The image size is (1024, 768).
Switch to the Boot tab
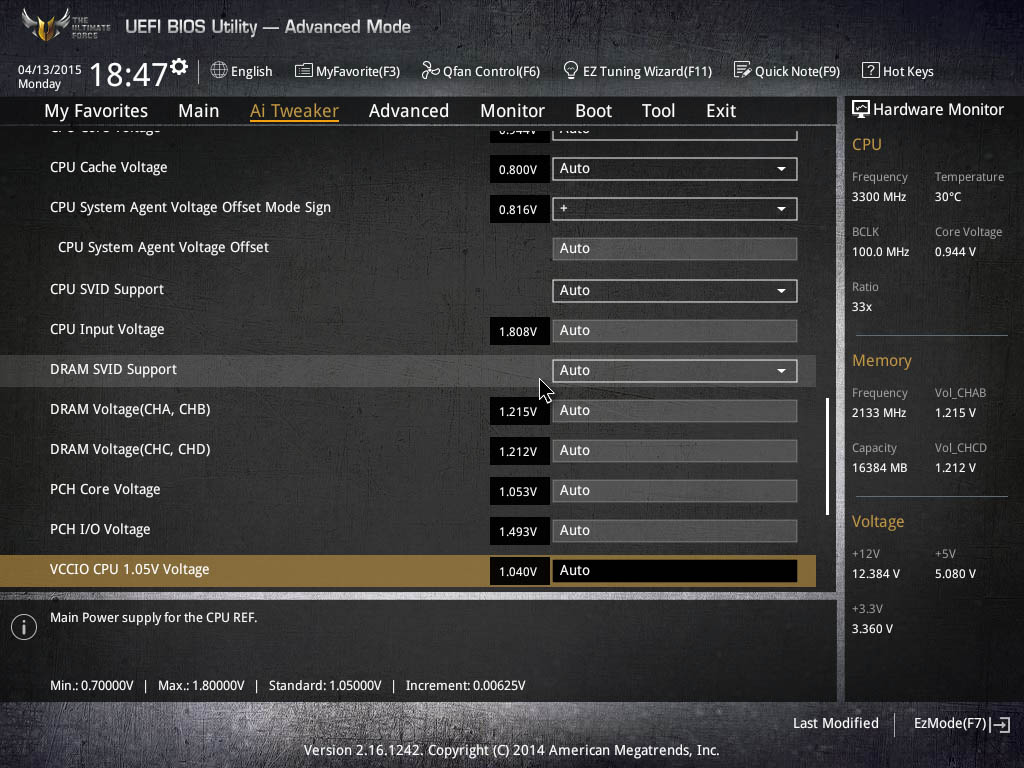click(594, 111)
